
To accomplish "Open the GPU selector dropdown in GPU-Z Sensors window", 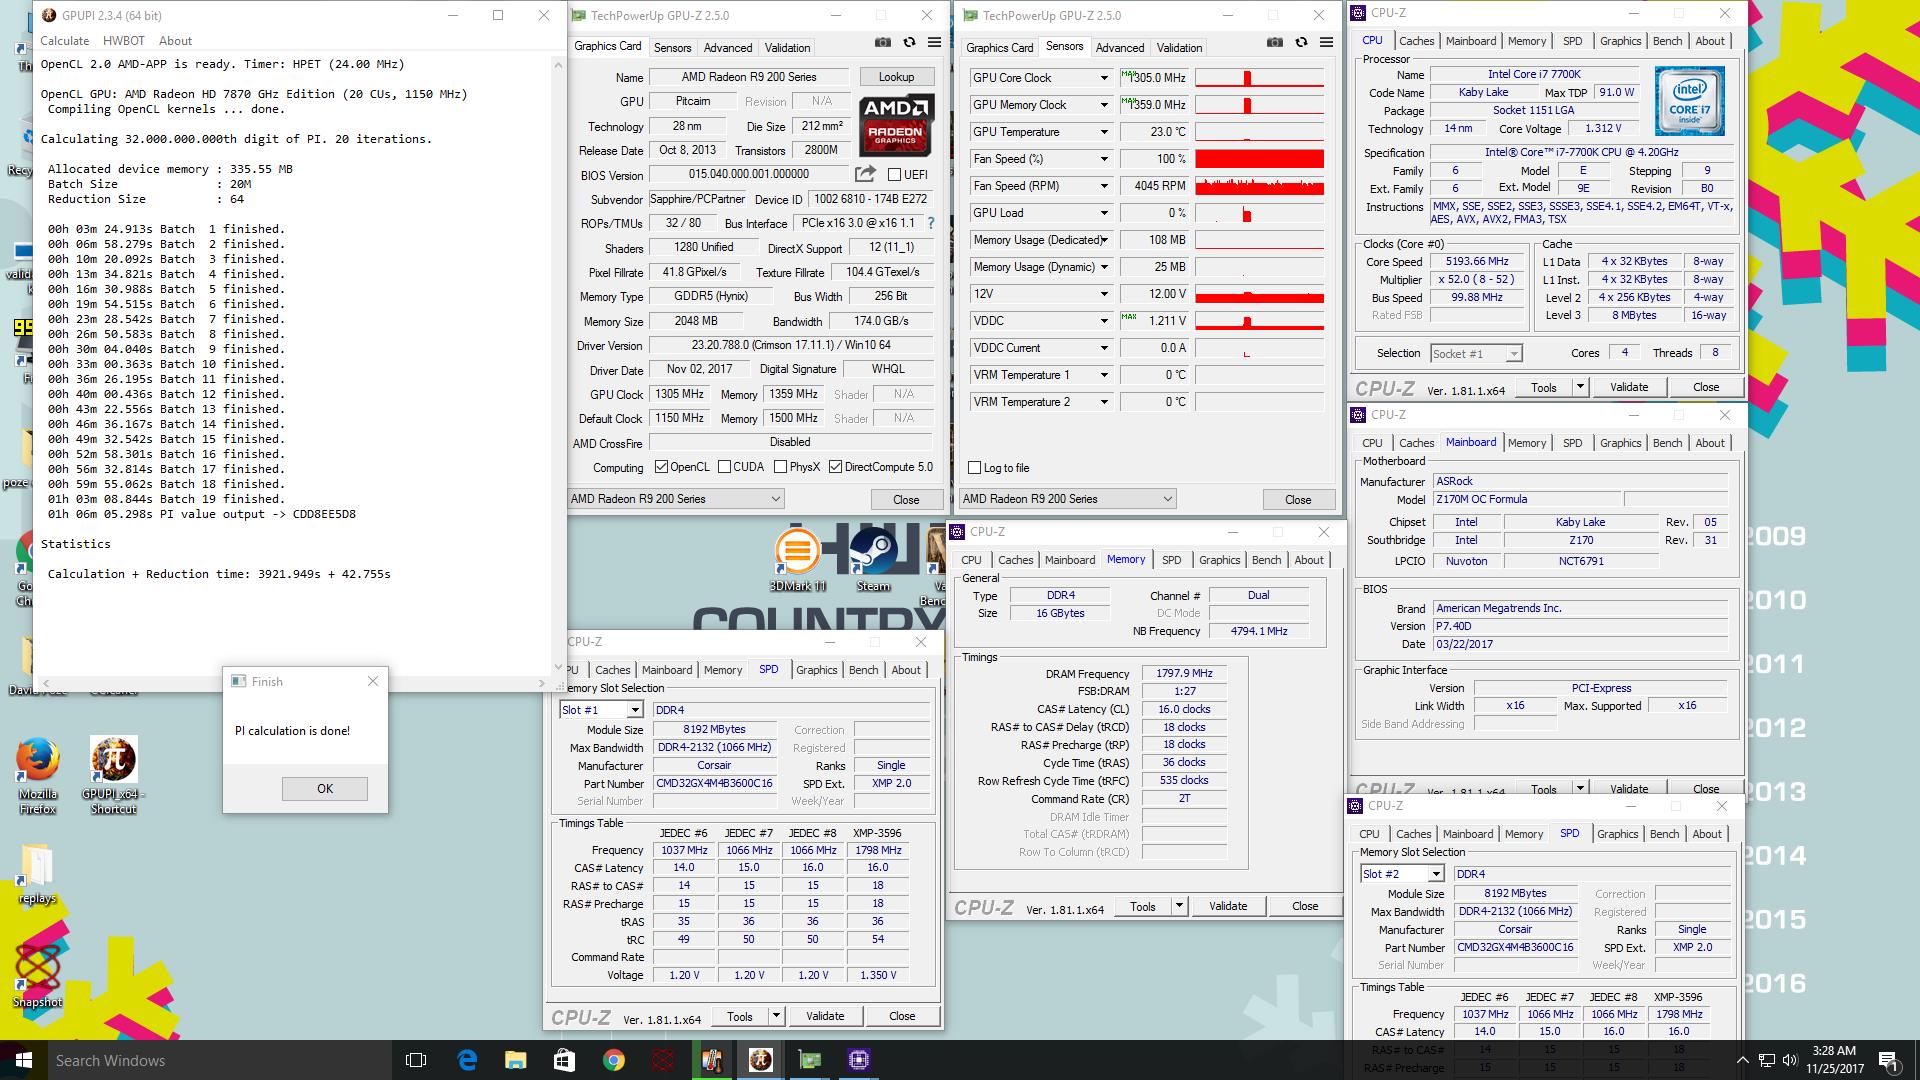I will (1068, 499).
